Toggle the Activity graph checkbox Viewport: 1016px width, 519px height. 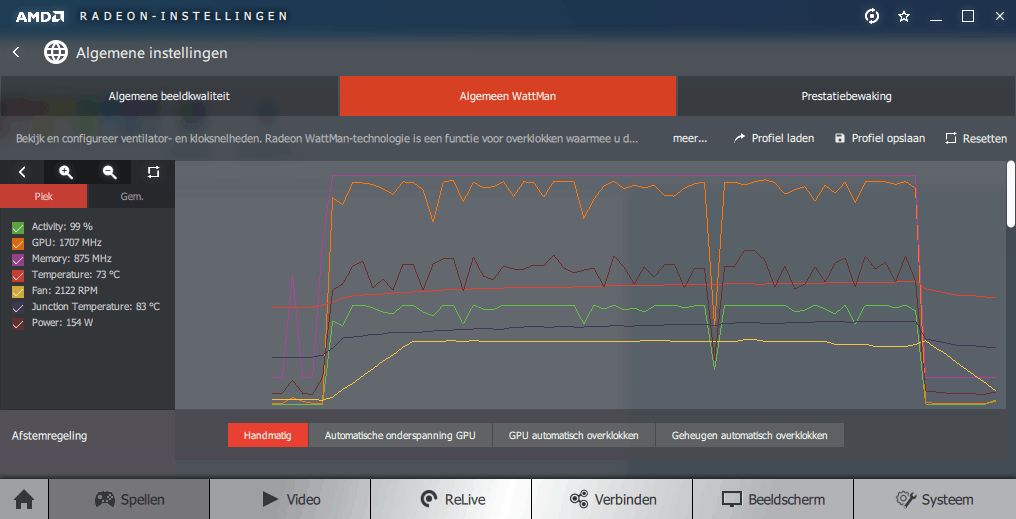18,227
